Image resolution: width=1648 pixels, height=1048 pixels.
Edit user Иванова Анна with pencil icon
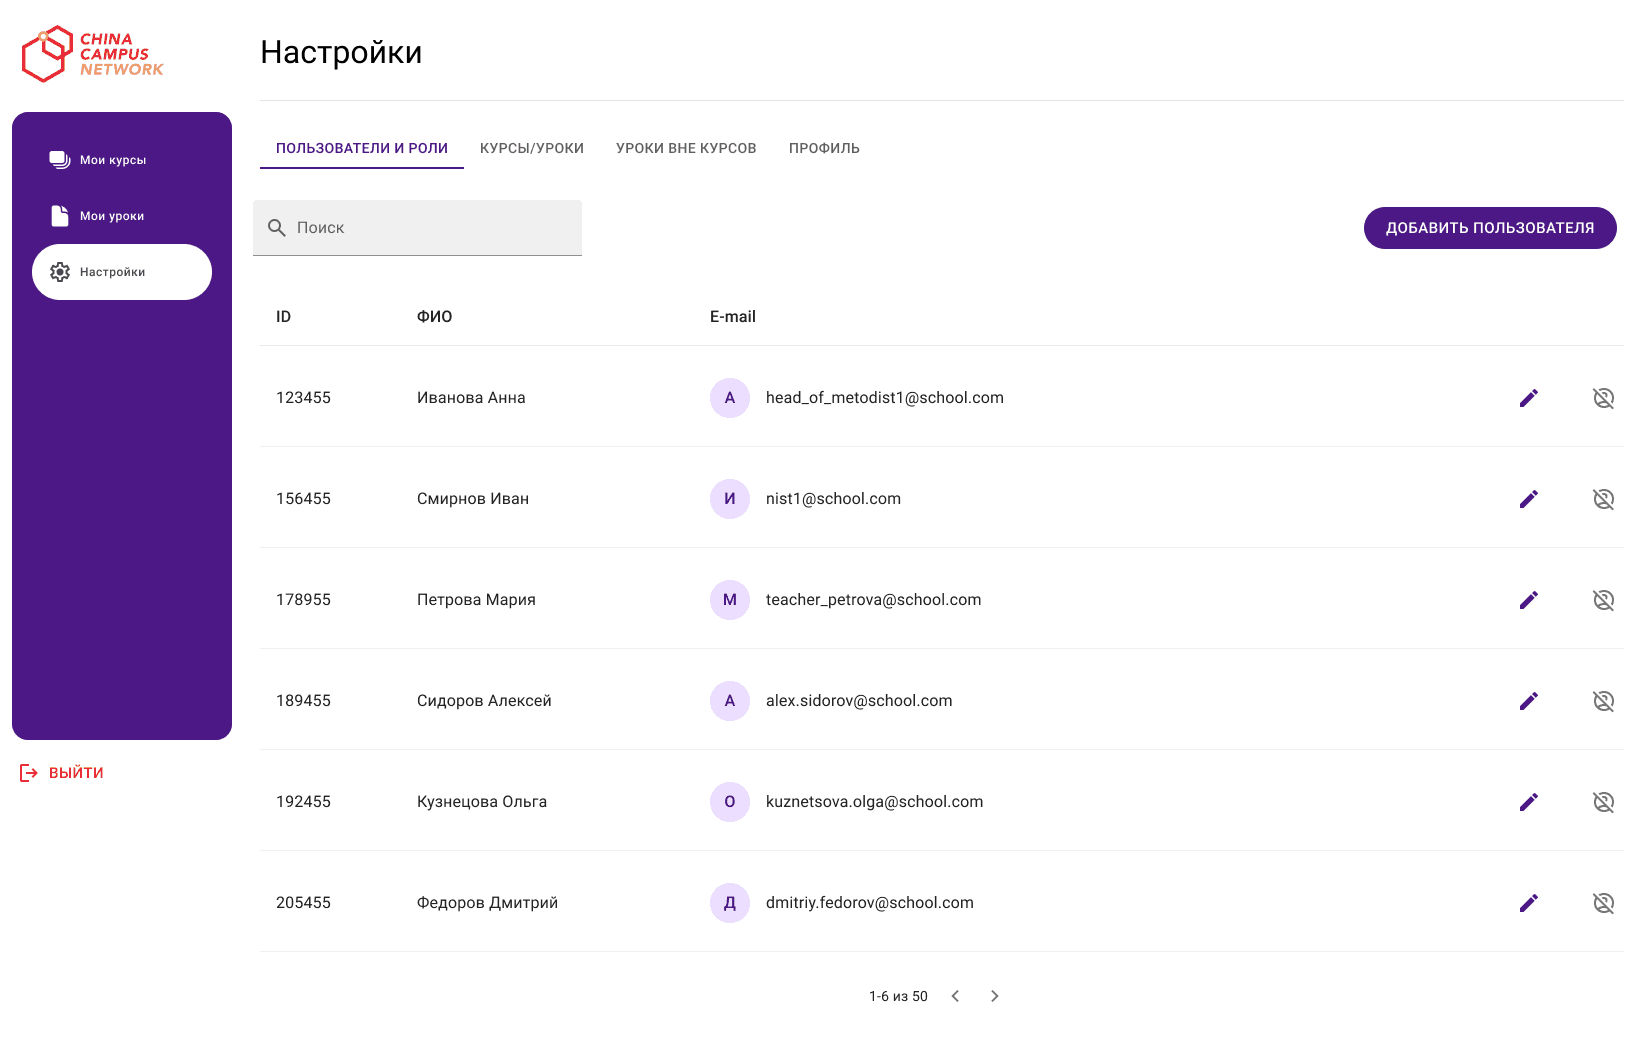point(1529,397)
